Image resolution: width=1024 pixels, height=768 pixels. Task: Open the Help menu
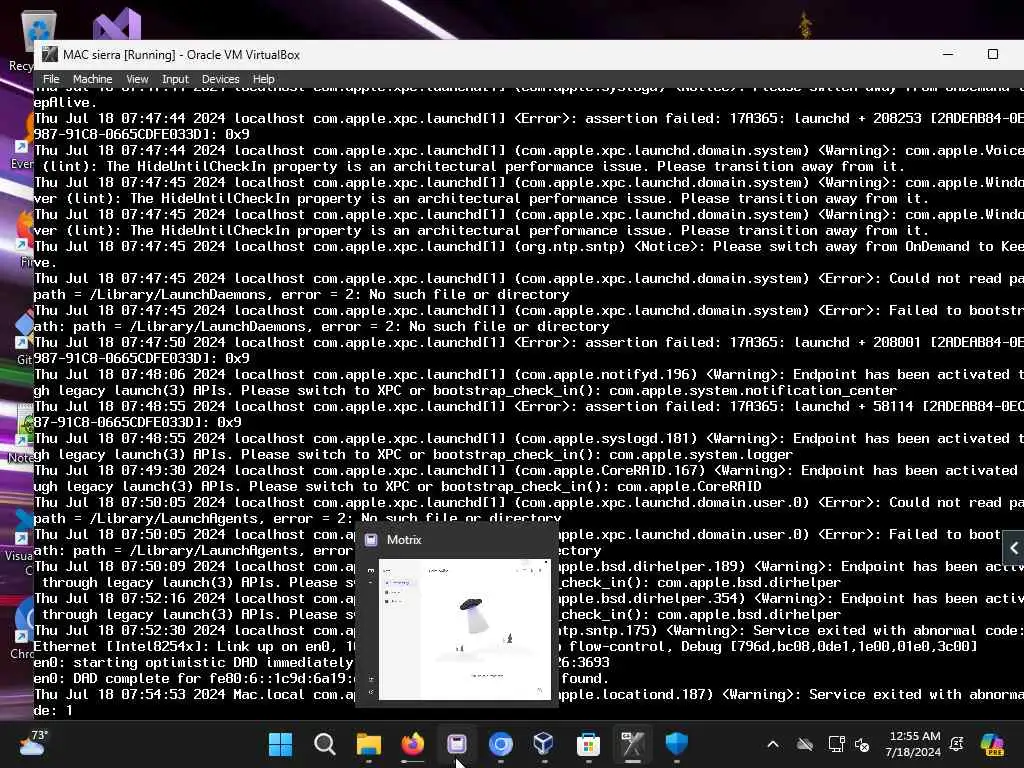(263, 79)
